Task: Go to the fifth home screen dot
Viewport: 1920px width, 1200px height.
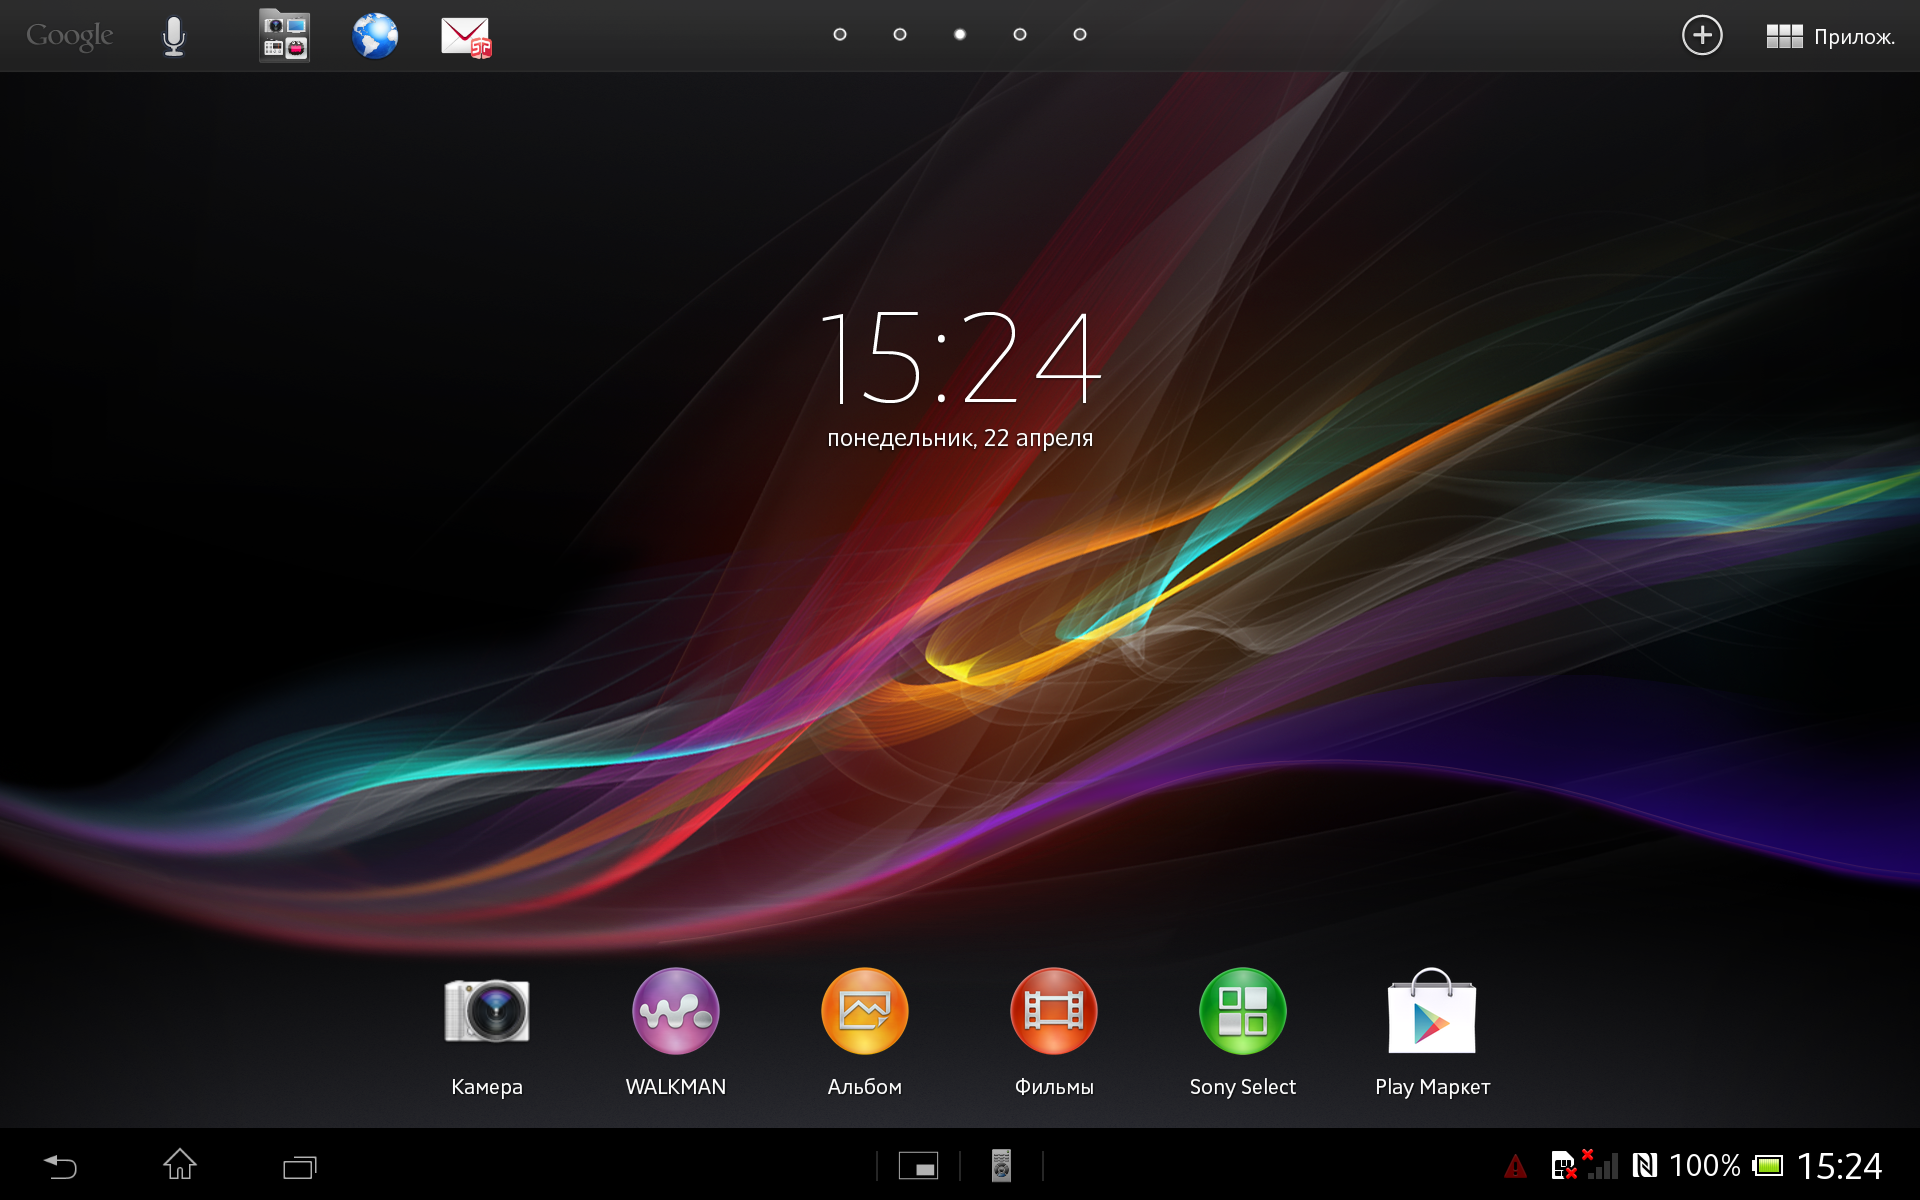Action: 1080,35
